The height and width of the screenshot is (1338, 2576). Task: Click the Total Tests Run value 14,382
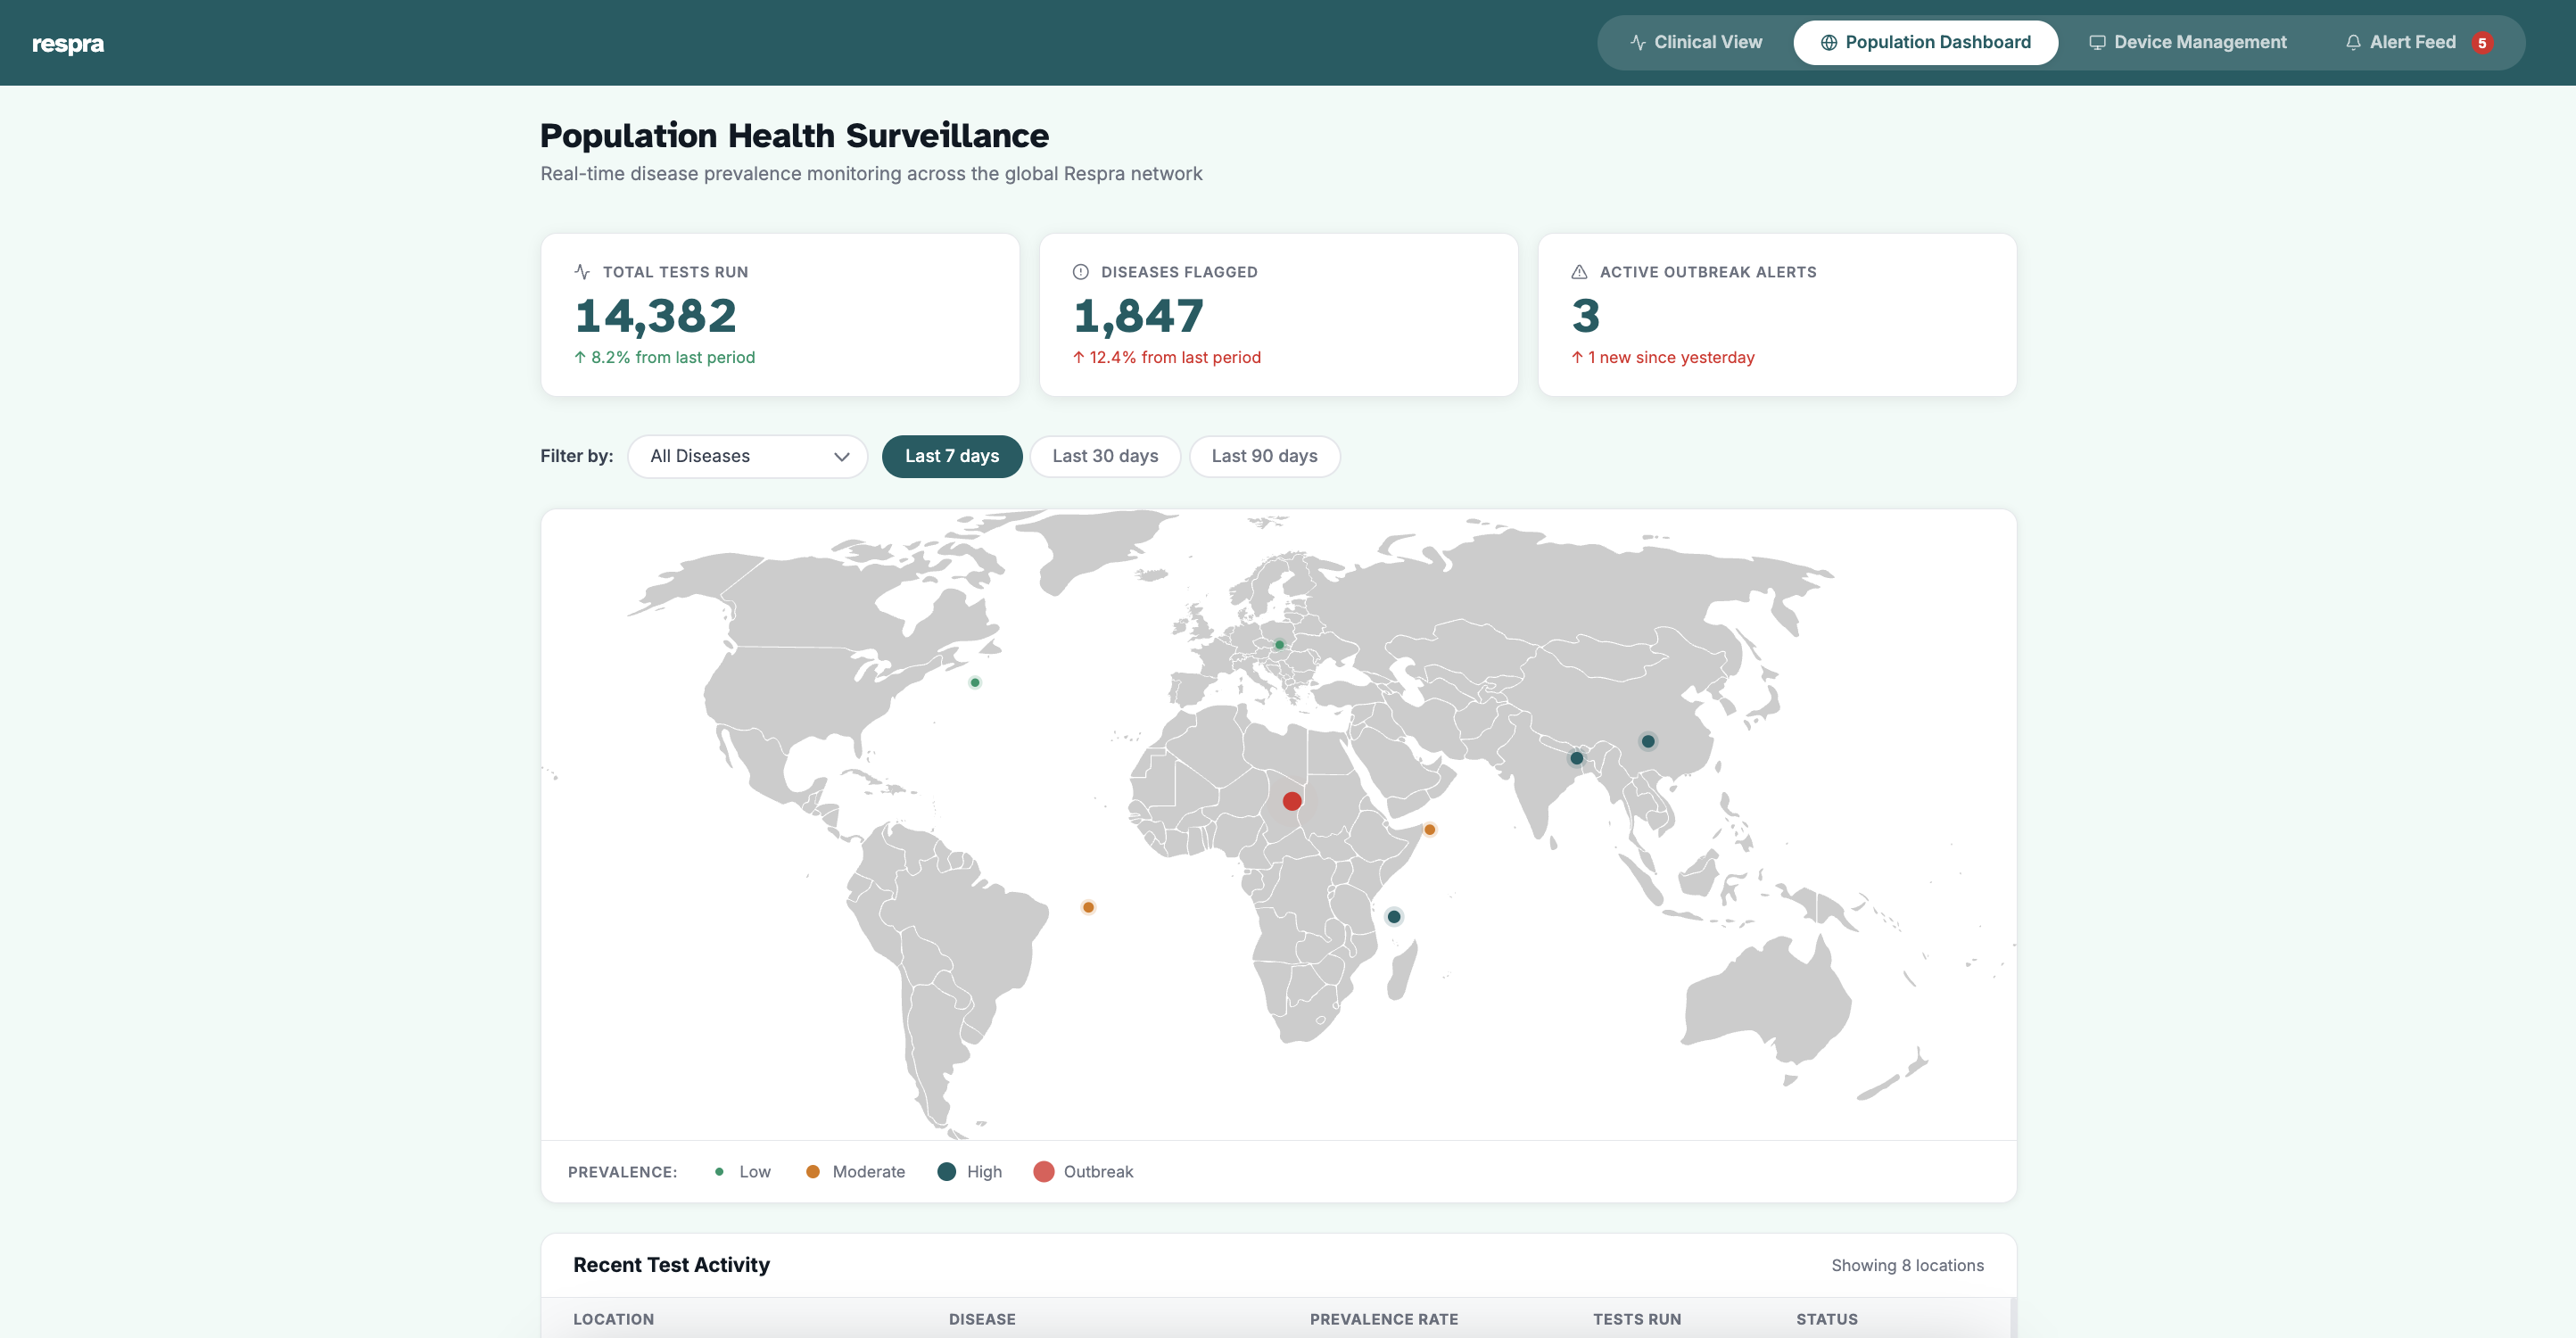click(656, 316)
